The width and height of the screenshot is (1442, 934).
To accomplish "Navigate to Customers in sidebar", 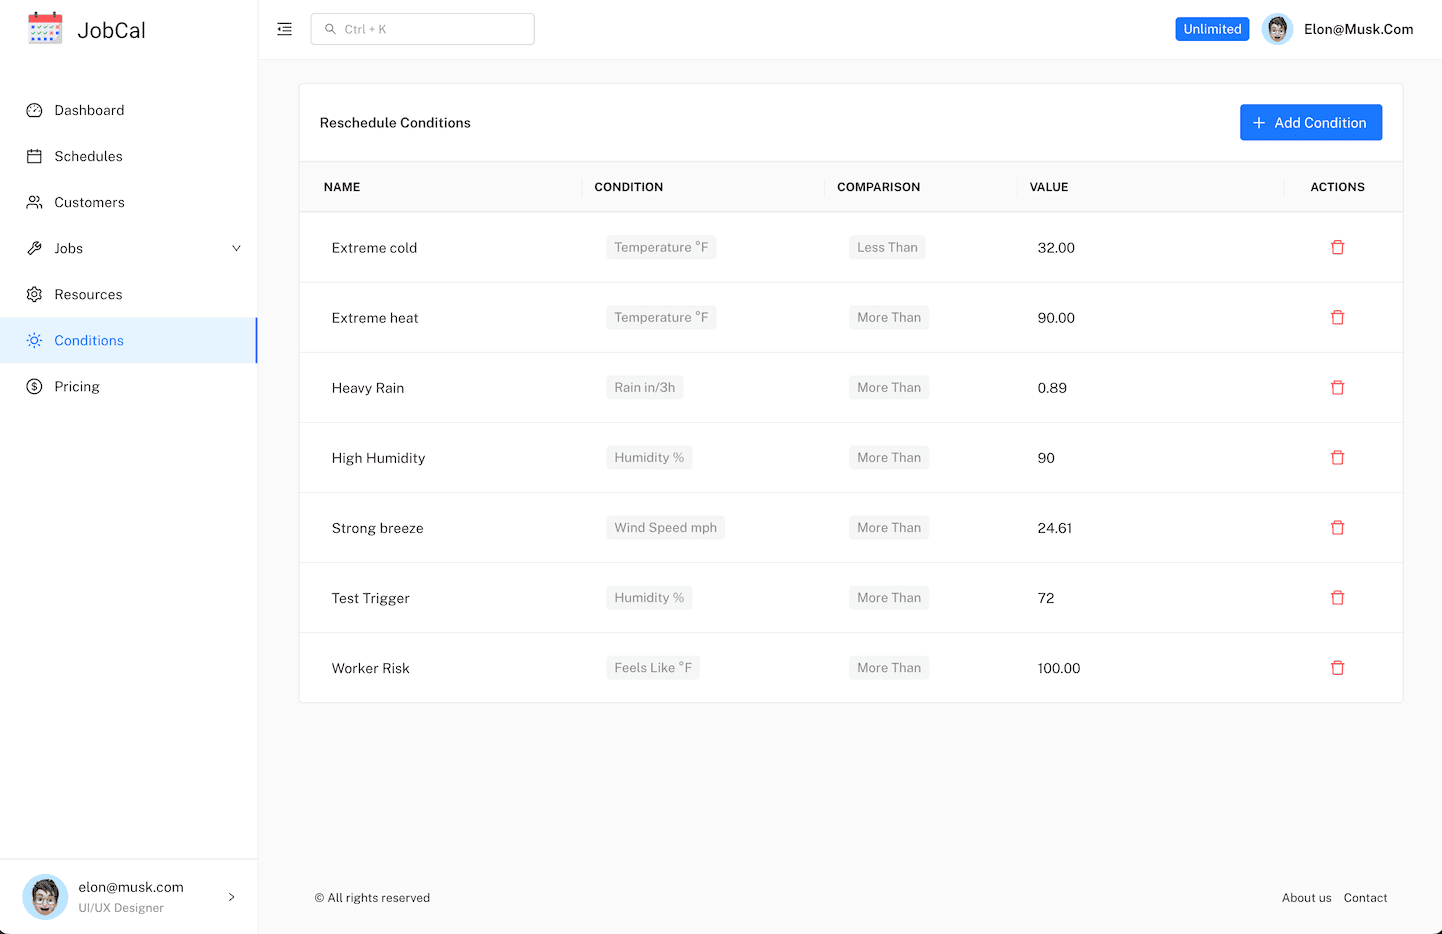I will [x=89, y=202].
